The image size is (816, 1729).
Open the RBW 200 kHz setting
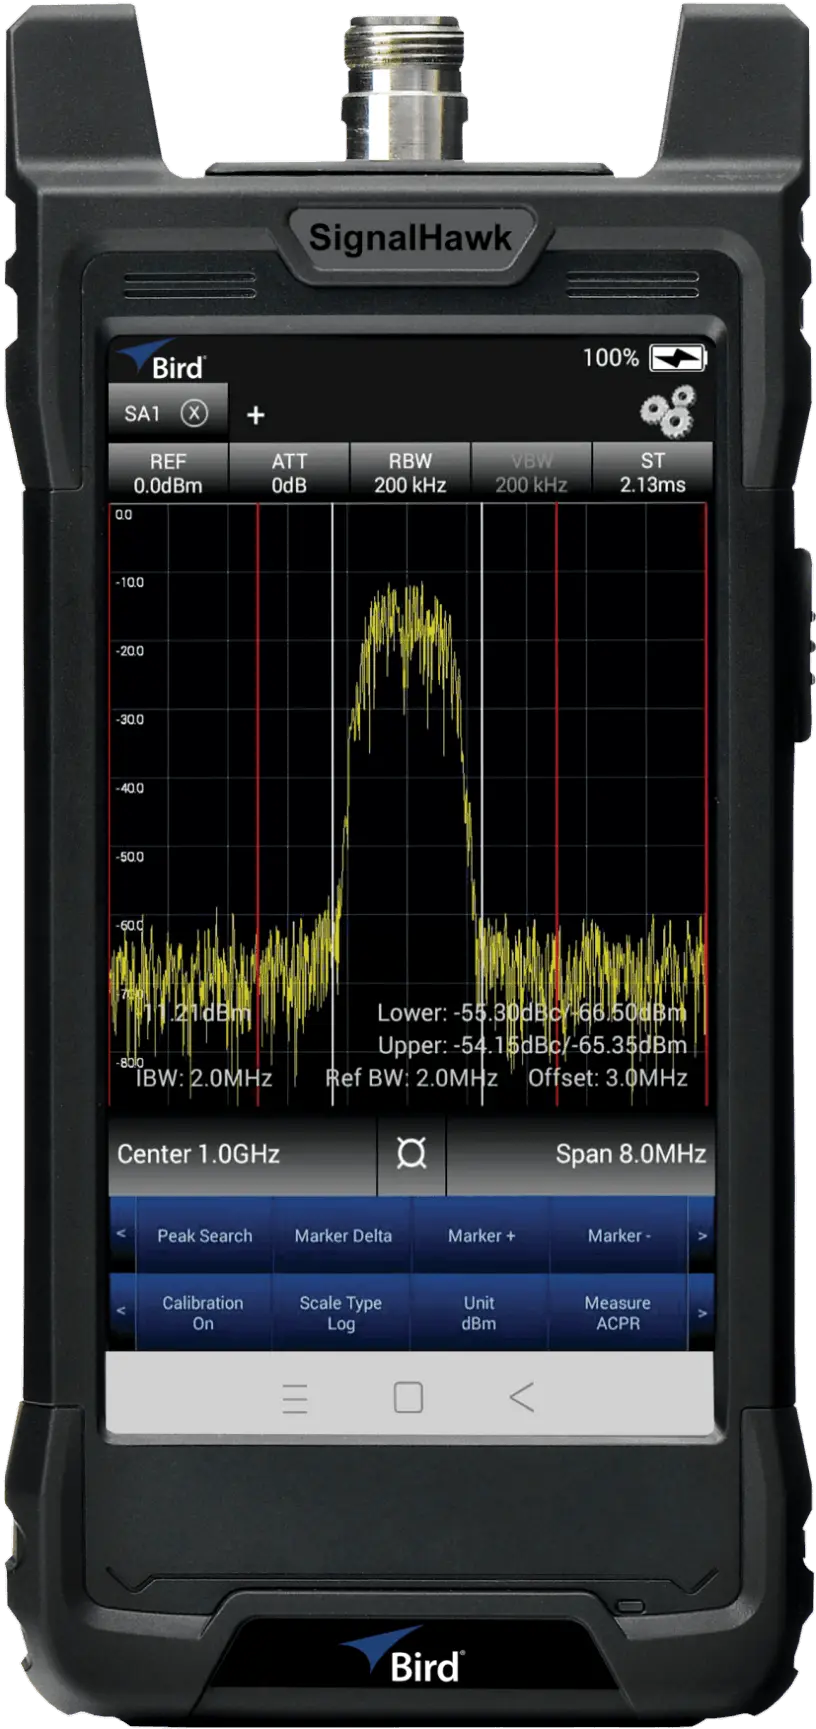click(410, 472)
